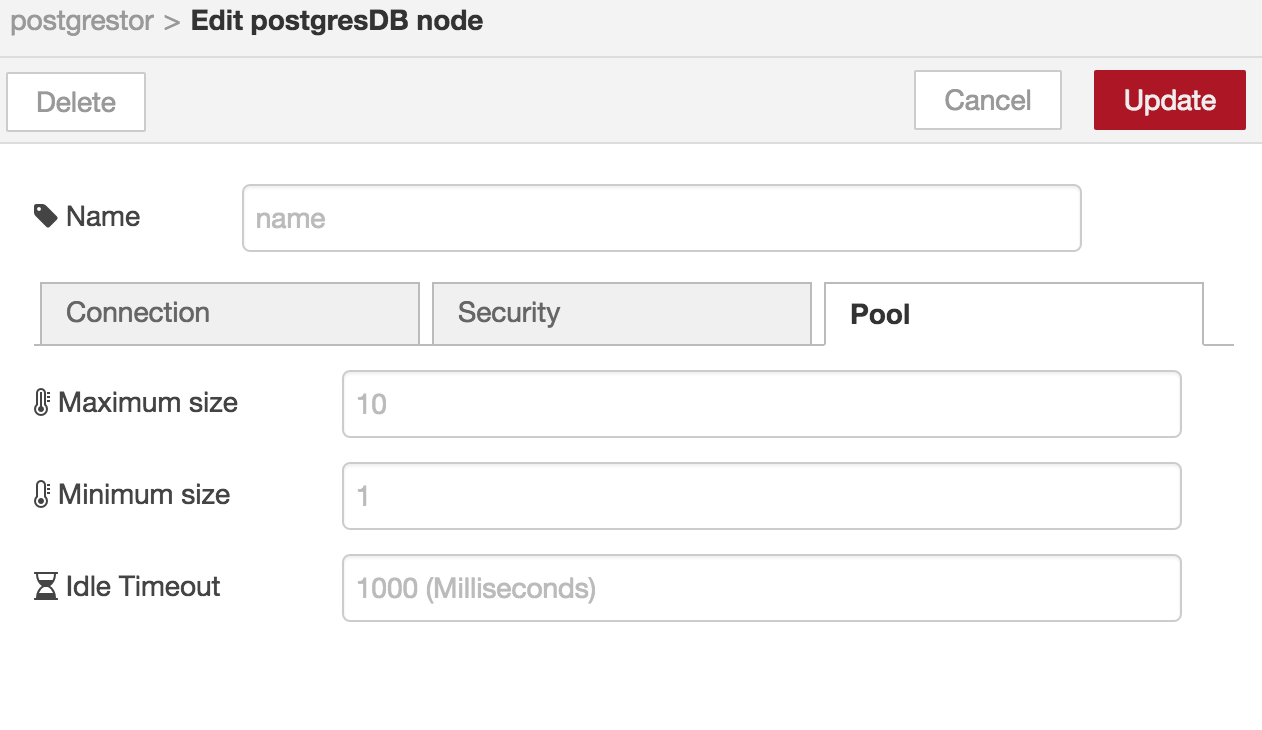Go back via the postgrestor breadcrumb

tap(82, 22)
